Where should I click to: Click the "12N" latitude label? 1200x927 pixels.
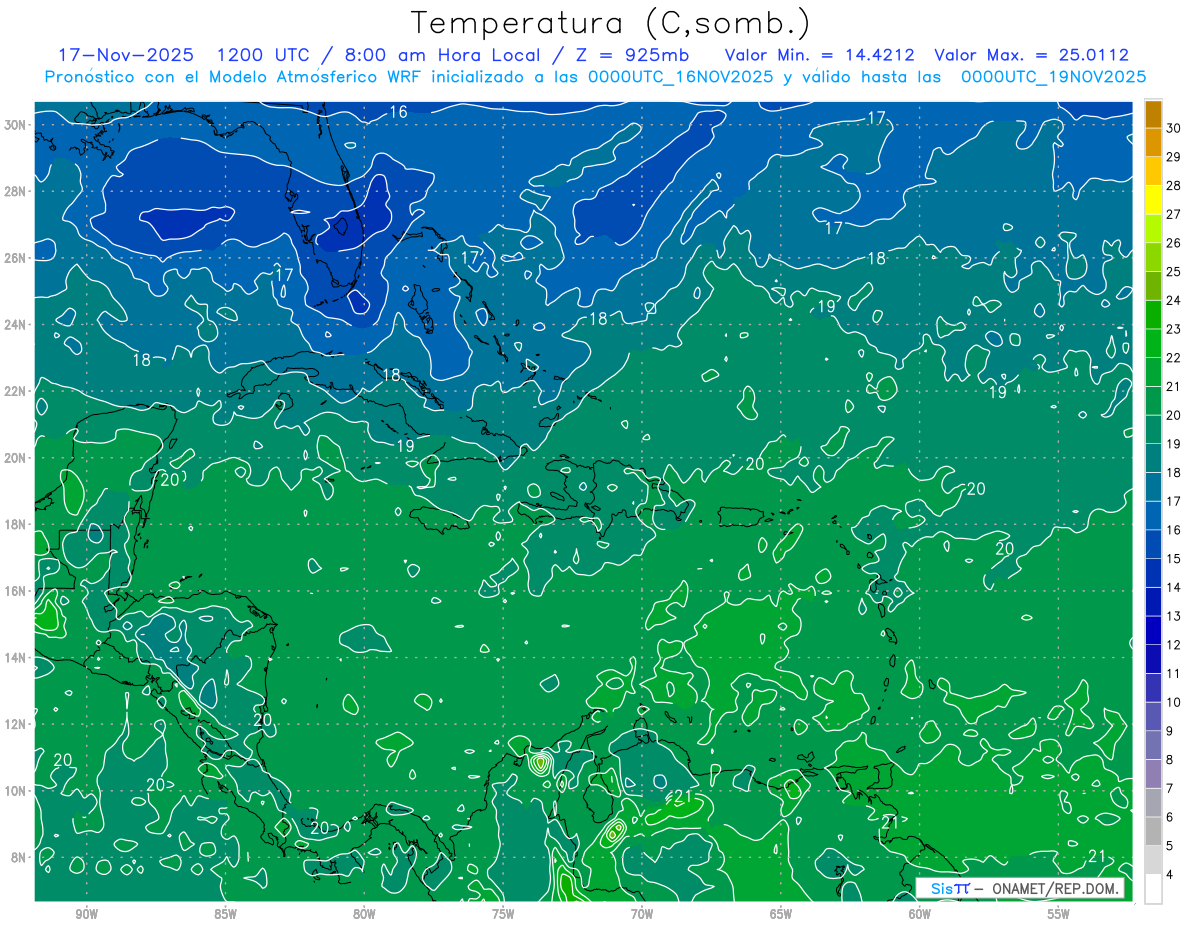16,724
